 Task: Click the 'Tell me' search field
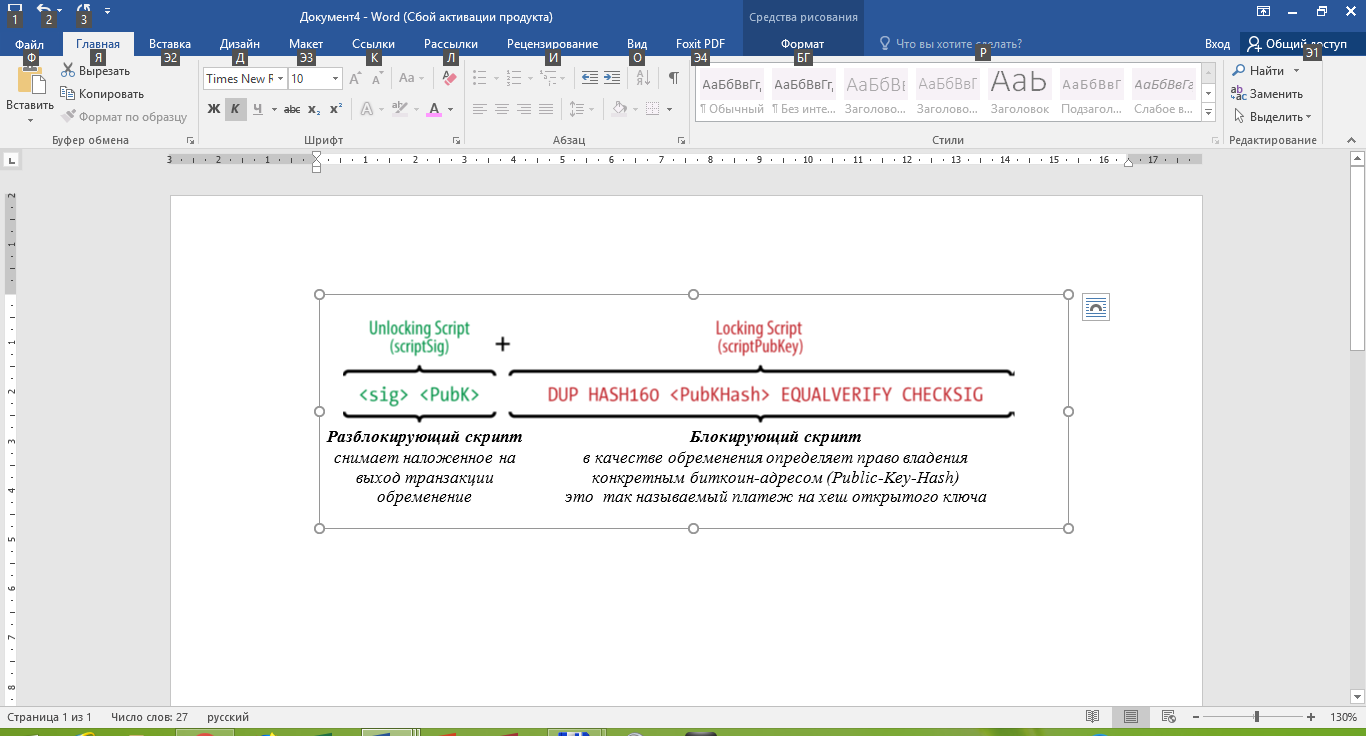pyautogui.click(x=958, y=44)
